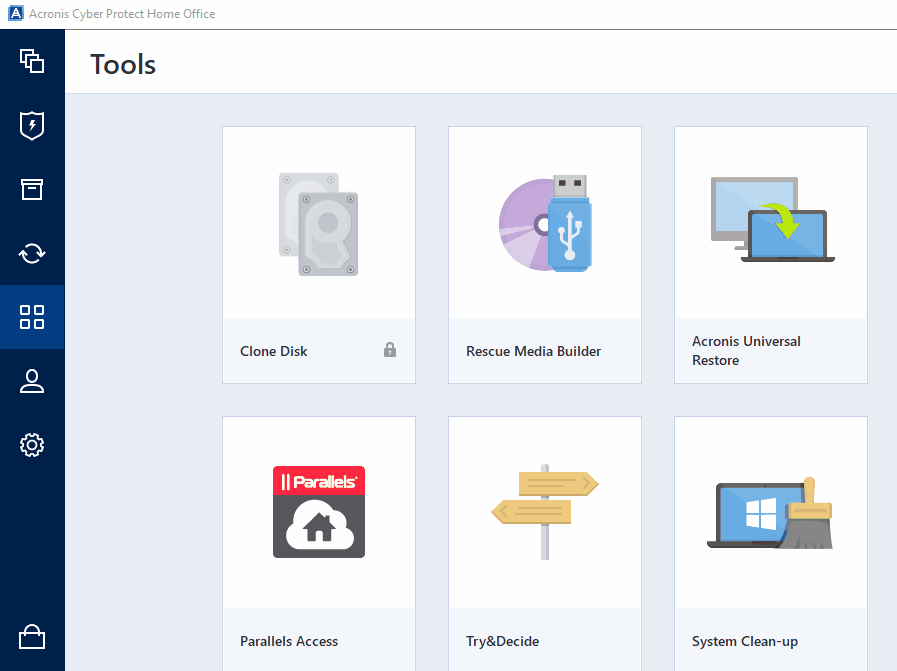
Task: Click the Acronis Cyber Protect Home Office title
Action: 122,14
